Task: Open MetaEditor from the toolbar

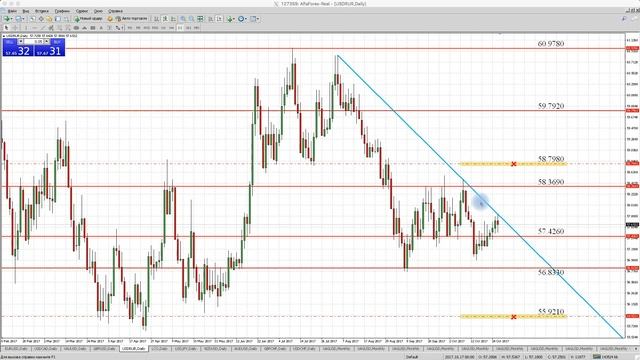Action: pos(109,19)
